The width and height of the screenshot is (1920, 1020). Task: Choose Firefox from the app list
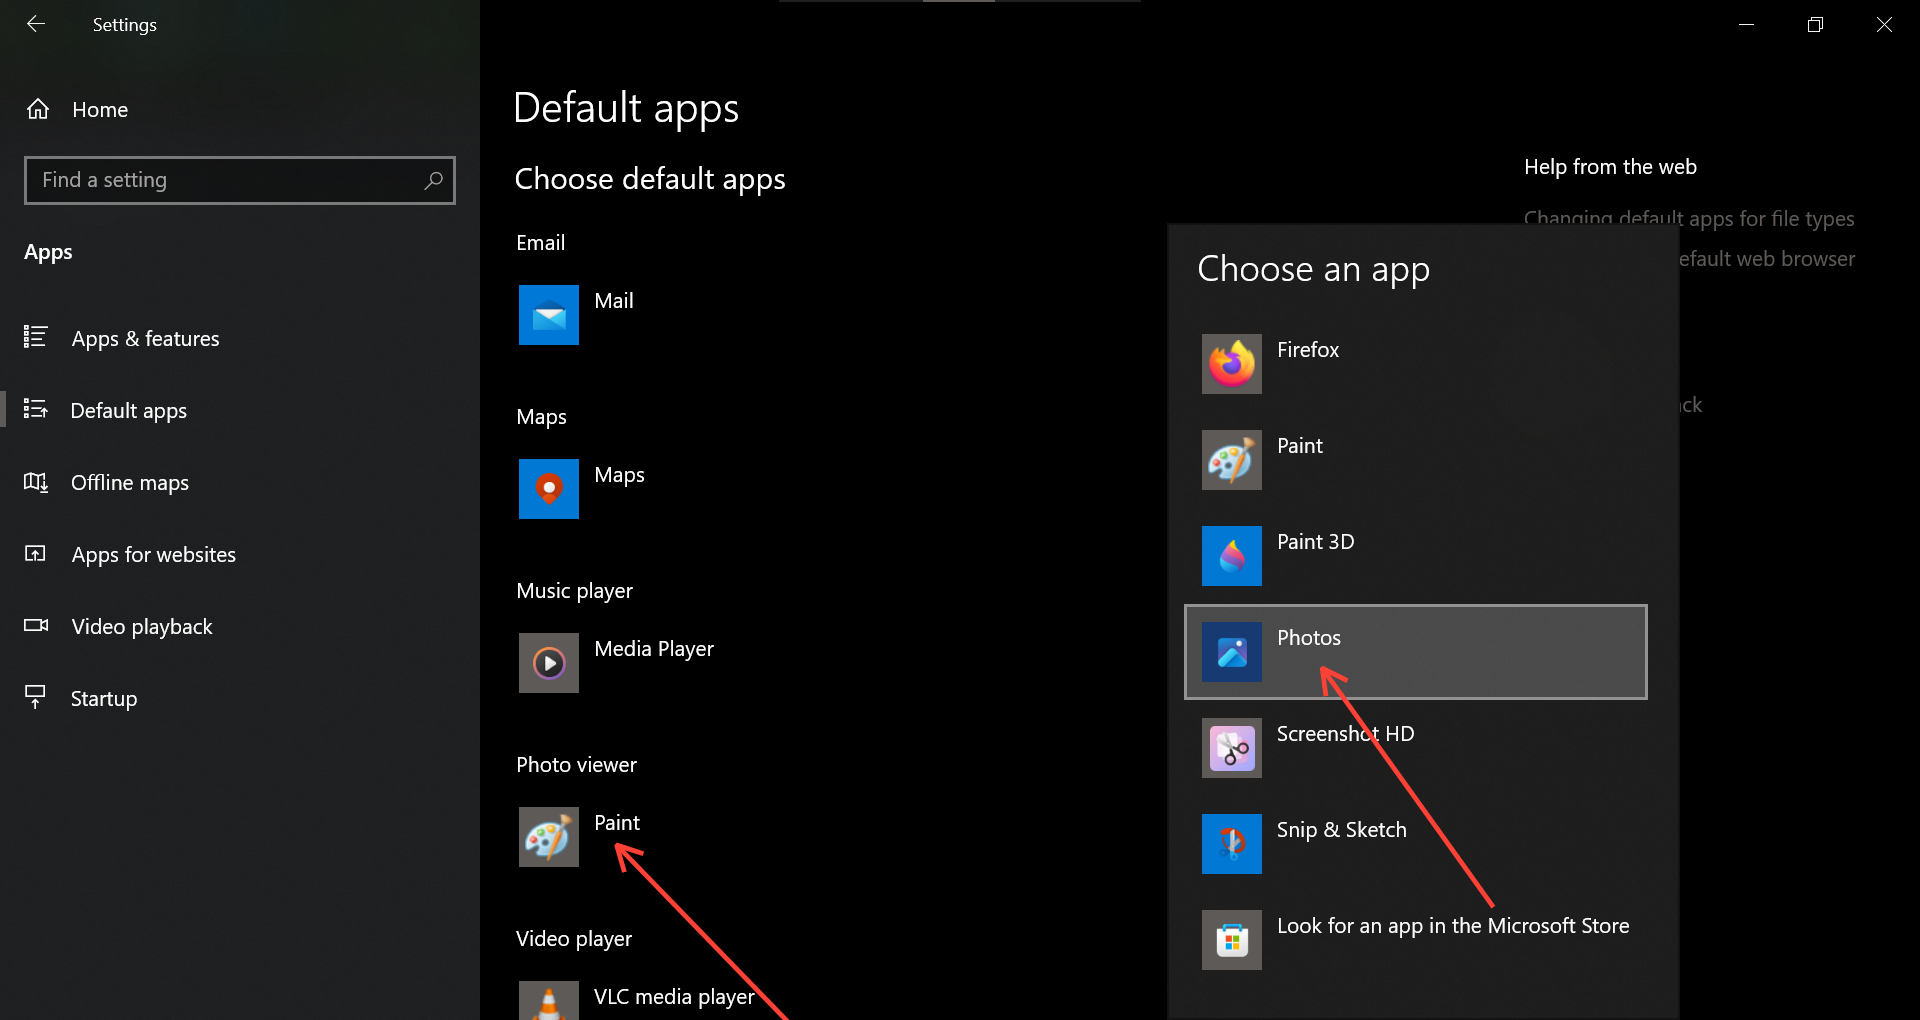pyautogui.click(x=1416, y=364)
